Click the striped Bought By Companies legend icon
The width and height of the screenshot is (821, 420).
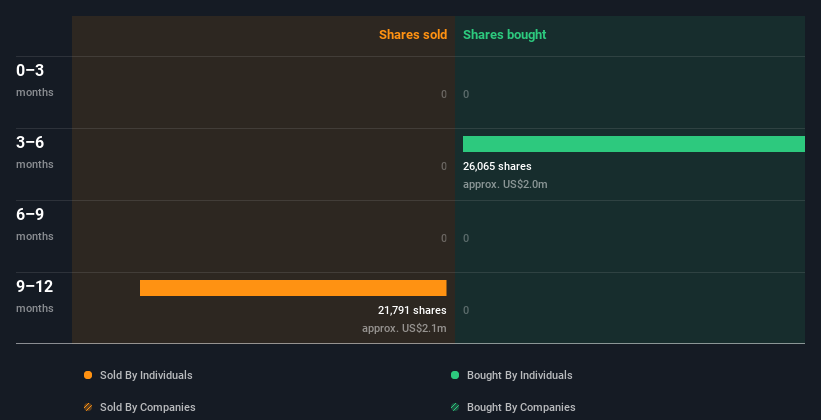point(455,407)
